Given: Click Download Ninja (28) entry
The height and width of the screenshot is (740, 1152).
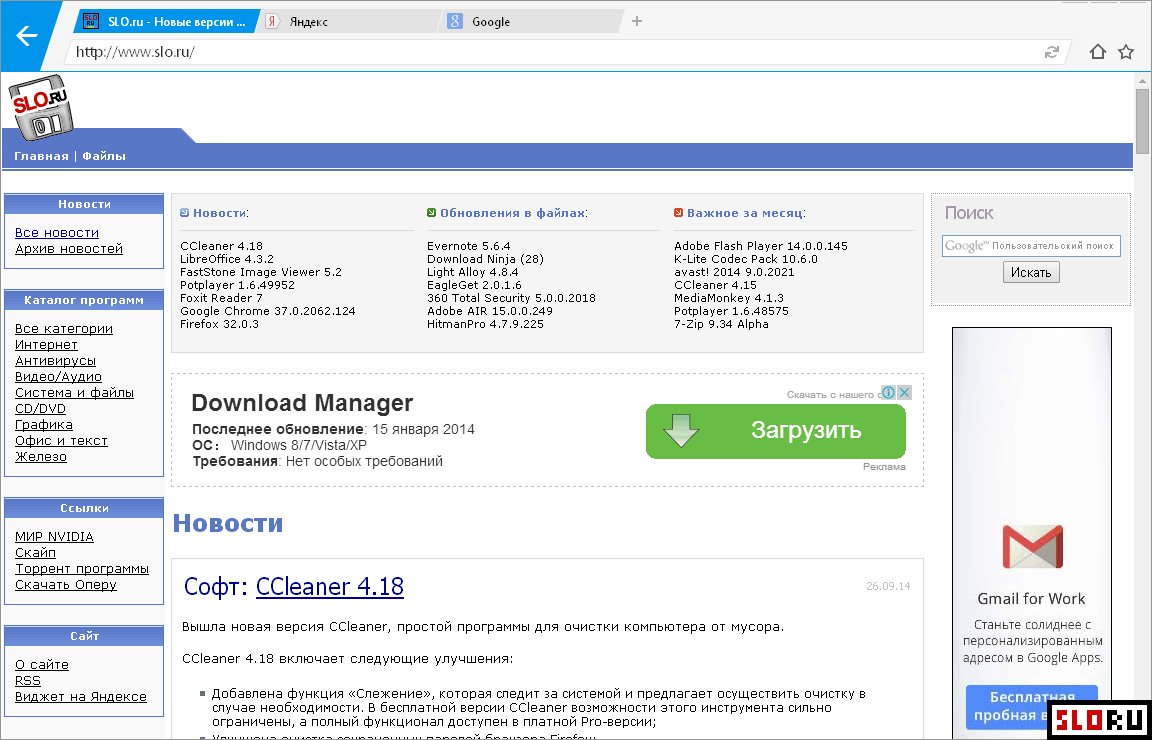Looking at the screenshot, I should pos(486,259).
